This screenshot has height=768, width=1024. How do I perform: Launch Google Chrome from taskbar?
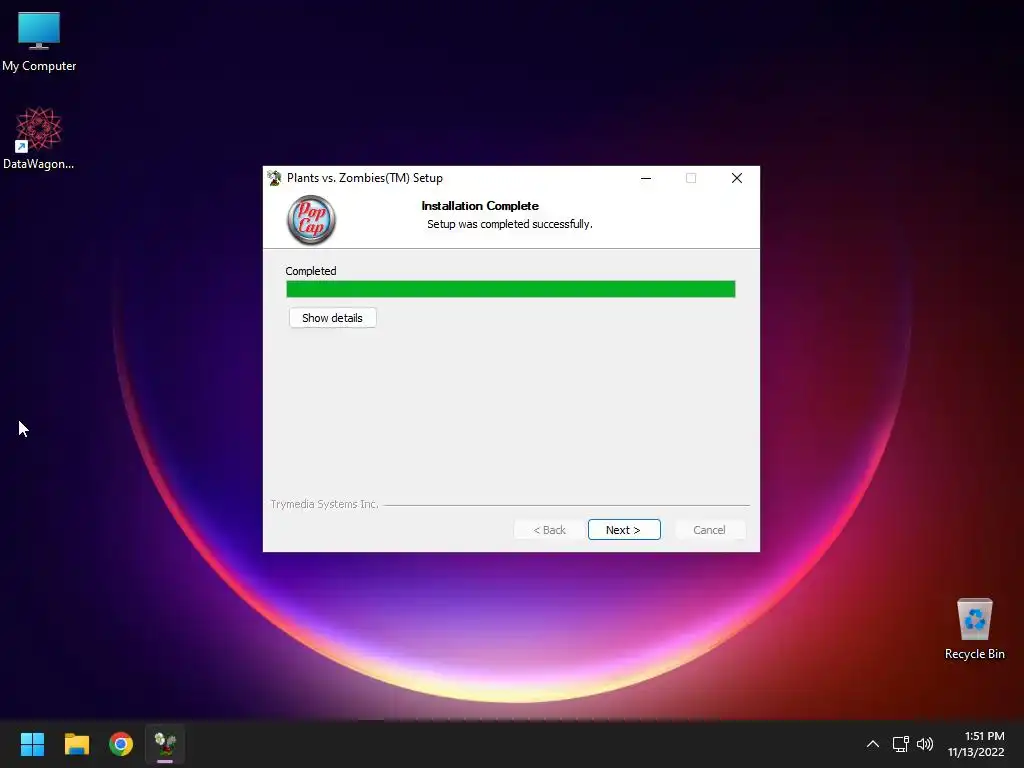point(121,744)
